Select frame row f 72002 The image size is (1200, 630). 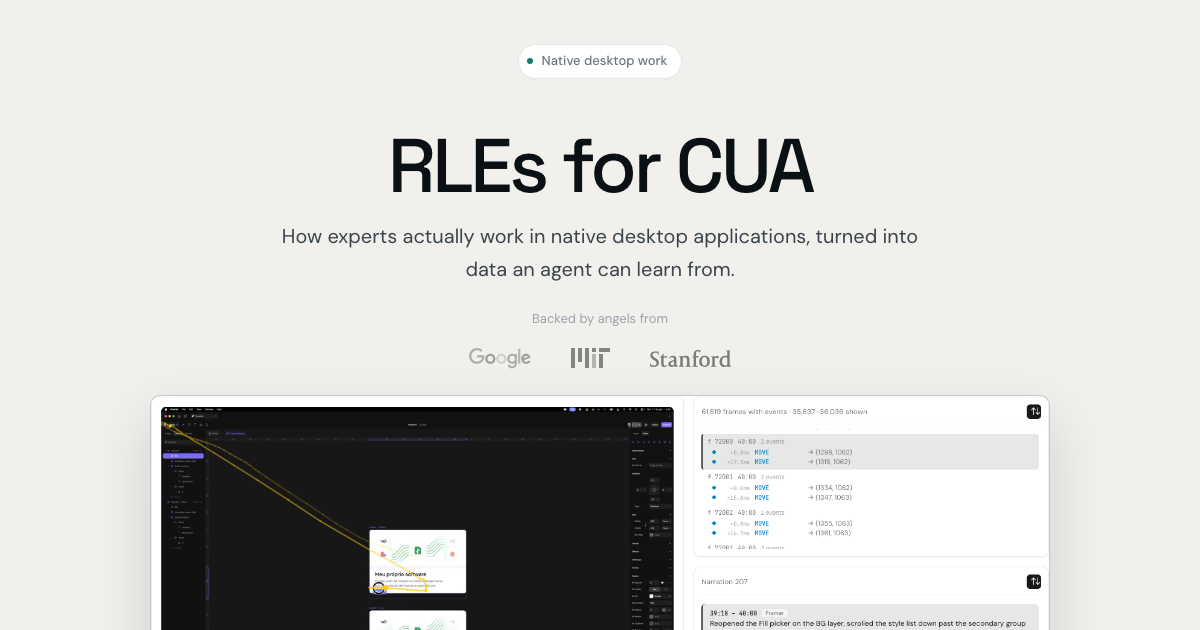(x=871, y=523)
